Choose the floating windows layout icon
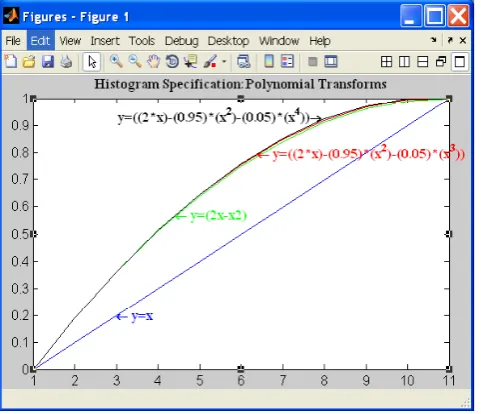481x414 pixels. coord(441,62)
